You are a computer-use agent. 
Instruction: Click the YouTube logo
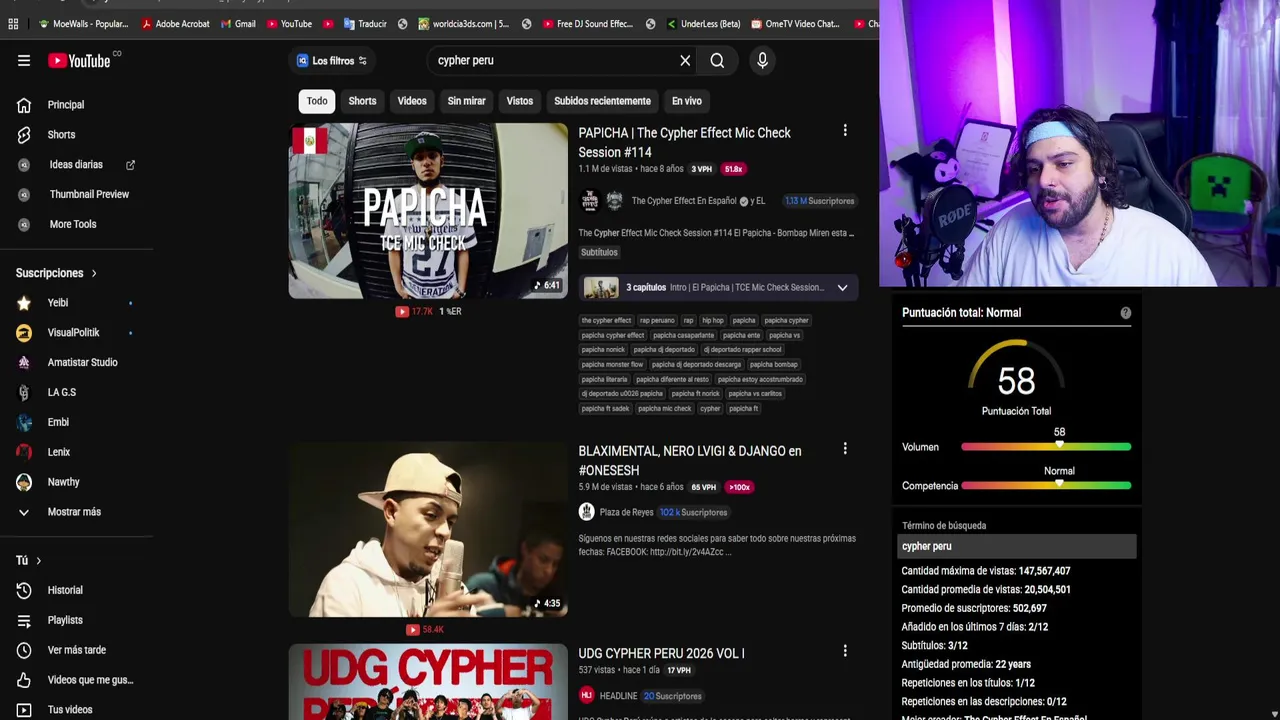(x=79, y=61)
